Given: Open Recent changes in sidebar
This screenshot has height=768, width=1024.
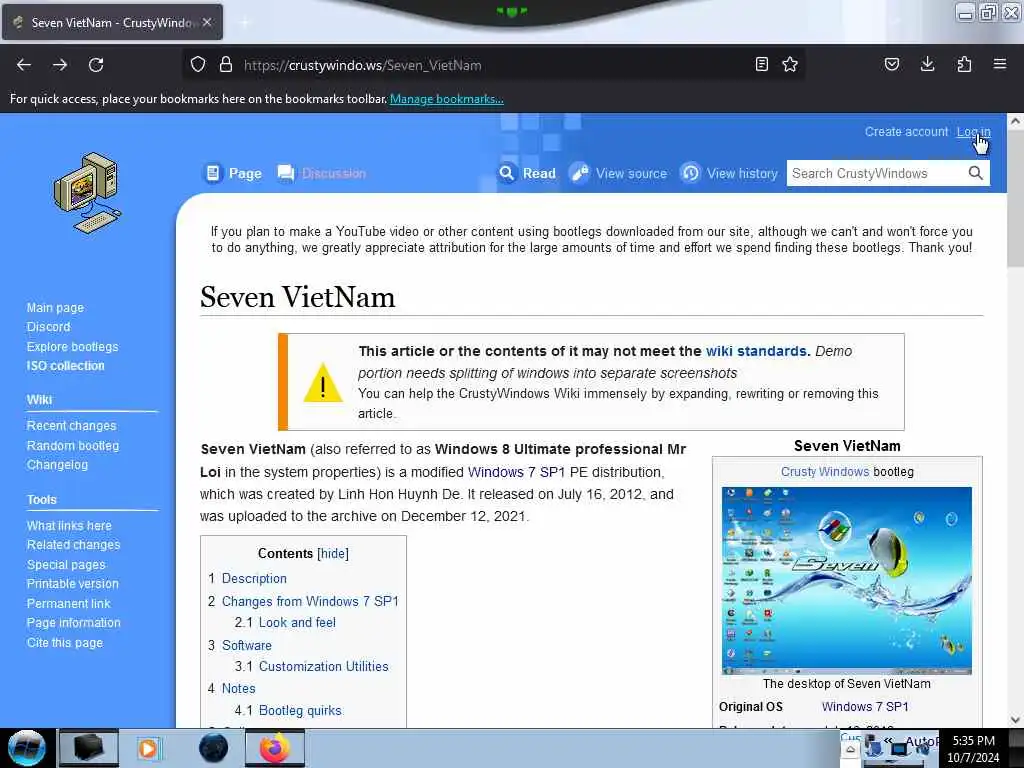Looking at the screenshot, I should pos(71,426).
